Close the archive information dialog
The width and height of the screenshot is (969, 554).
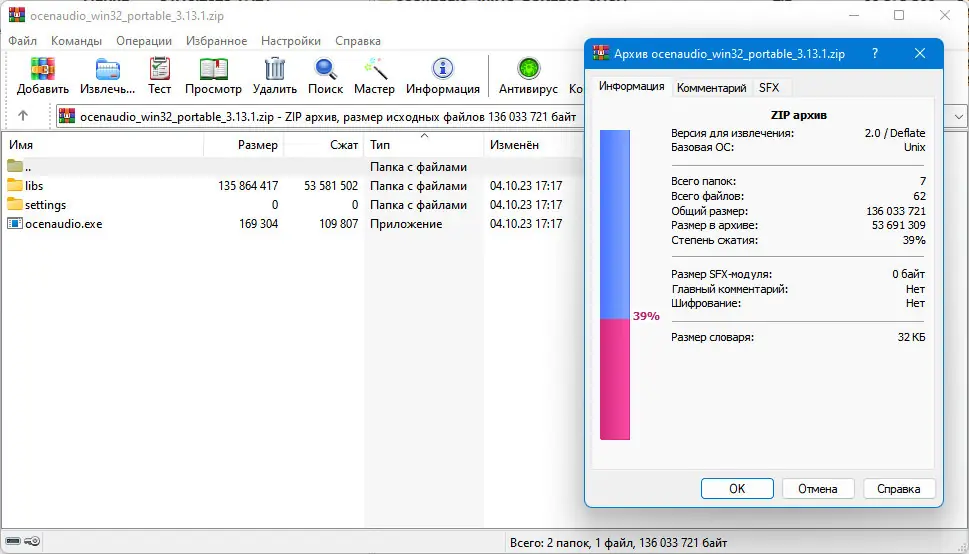(920, 54)
